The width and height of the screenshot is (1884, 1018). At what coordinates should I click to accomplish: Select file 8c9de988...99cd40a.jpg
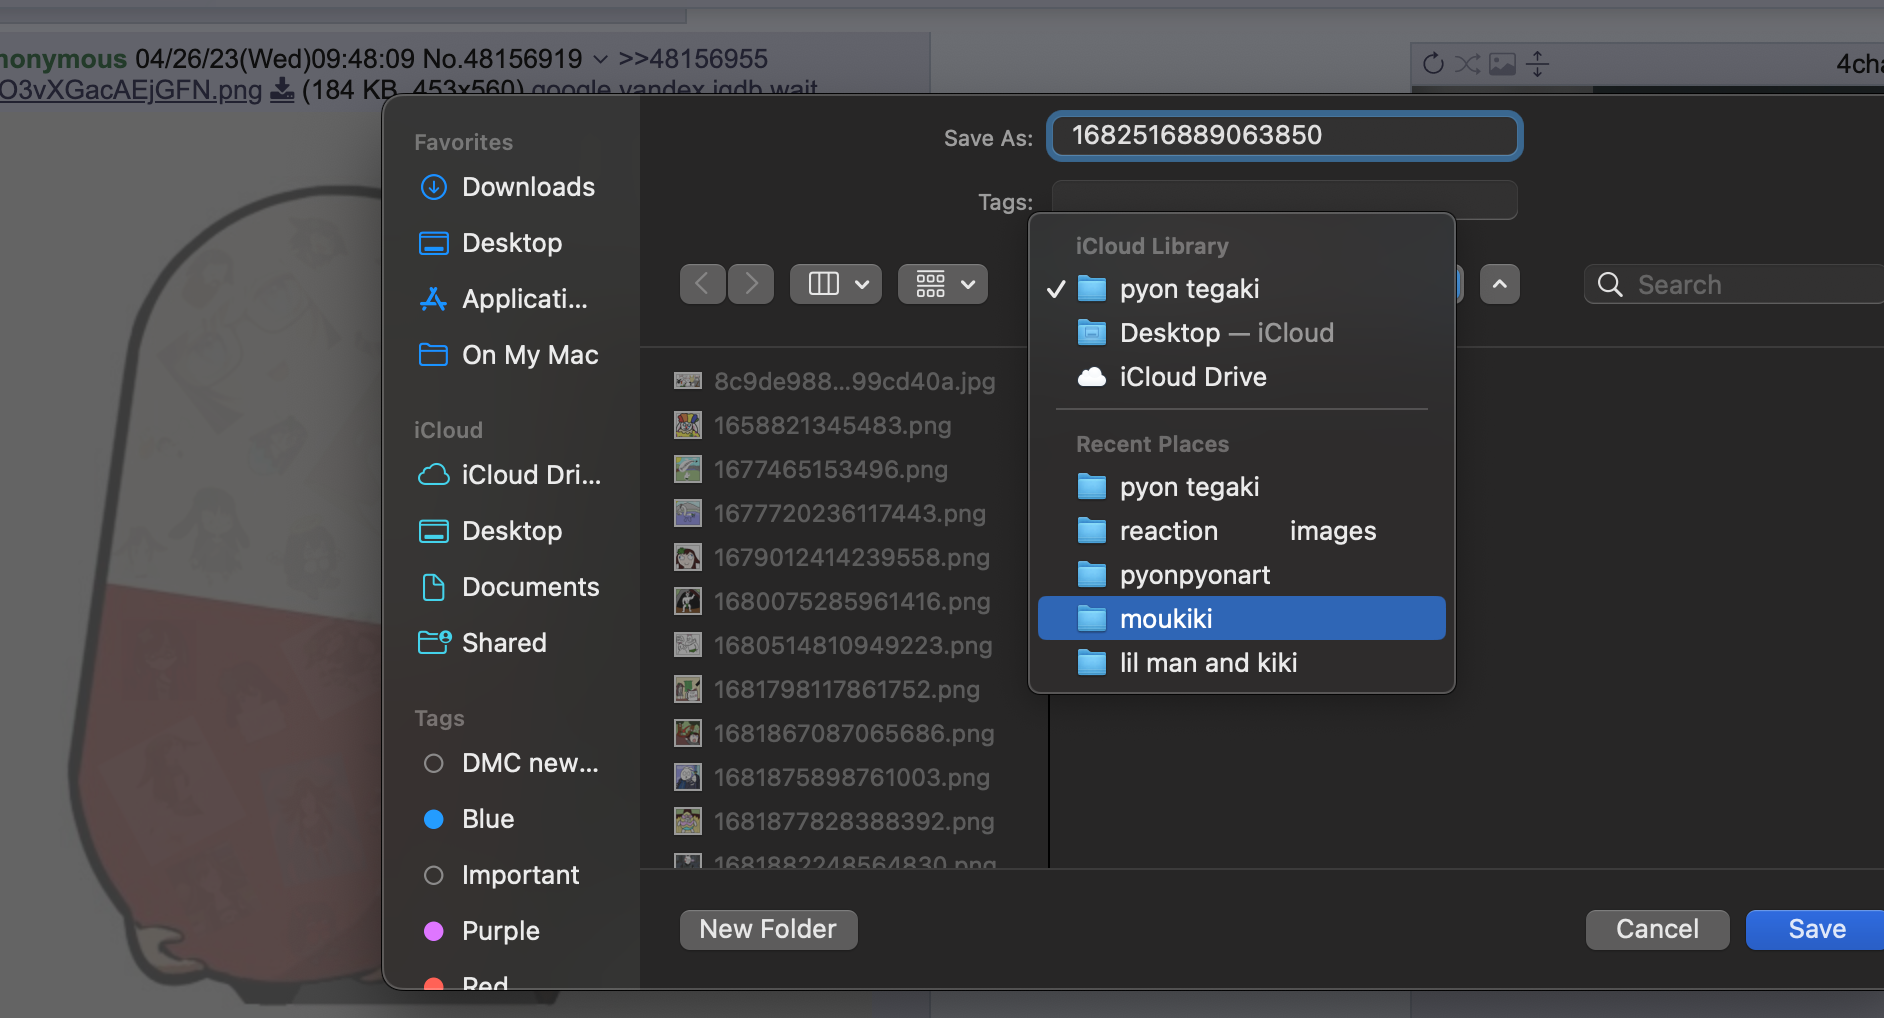point(835,381)
